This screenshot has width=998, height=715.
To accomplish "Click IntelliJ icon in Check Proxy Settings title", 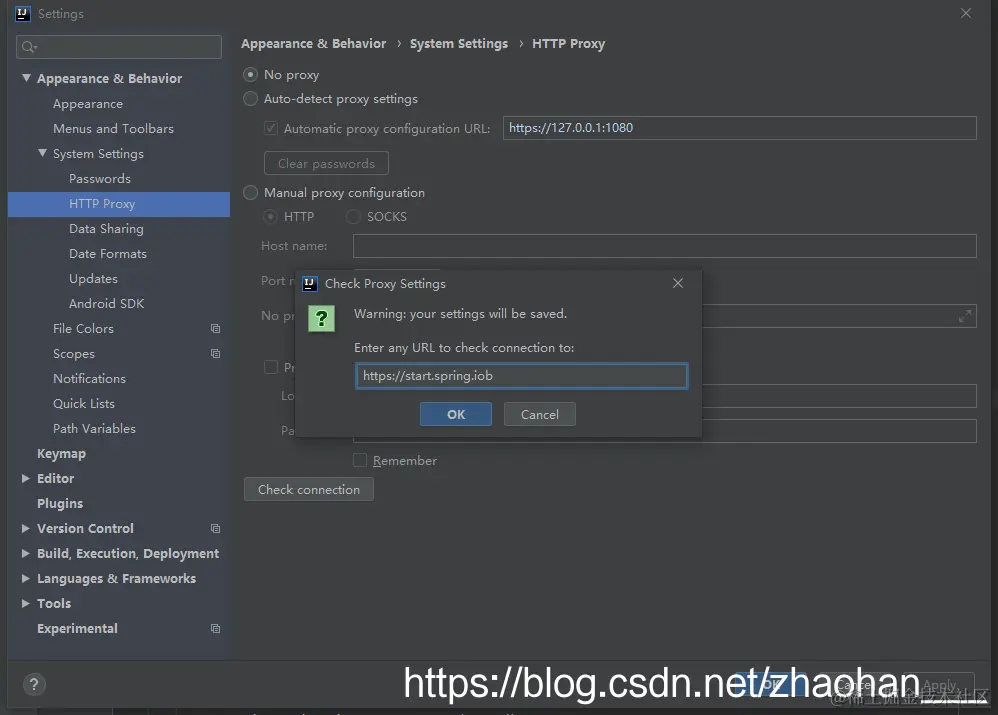I will pos(310,283).
